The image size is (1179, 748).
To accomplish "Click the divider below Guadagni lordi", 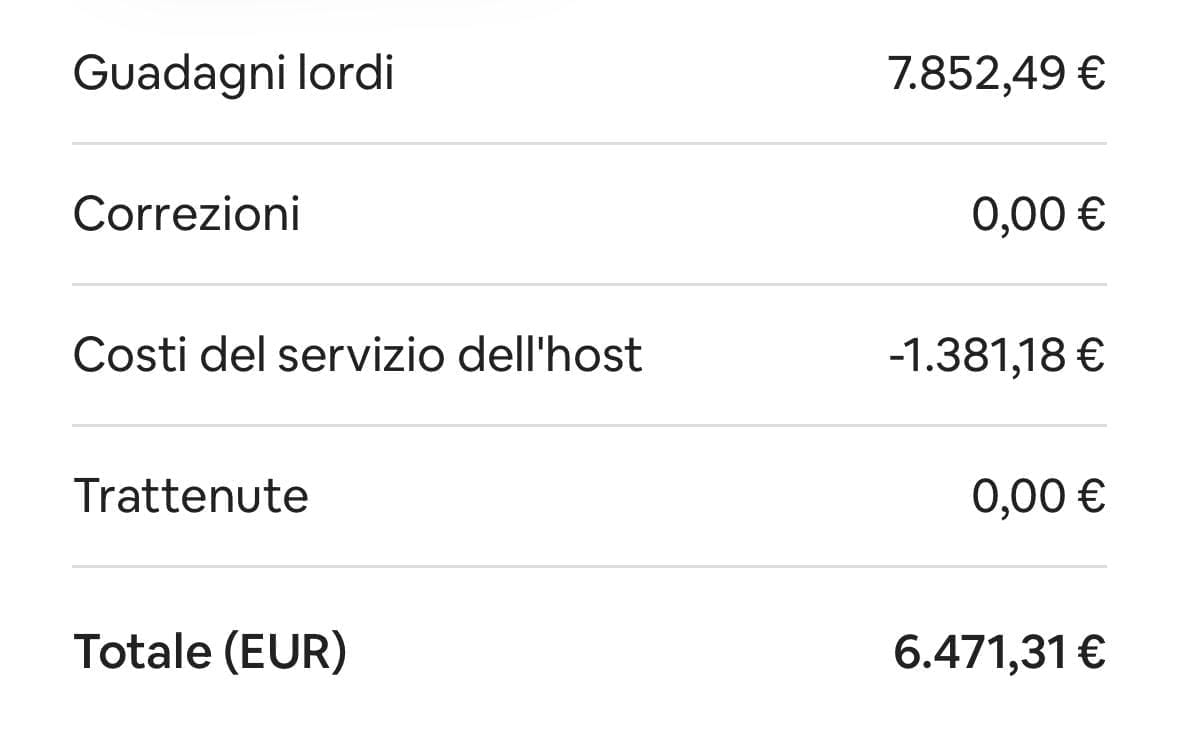I will (x=590, y=143).
